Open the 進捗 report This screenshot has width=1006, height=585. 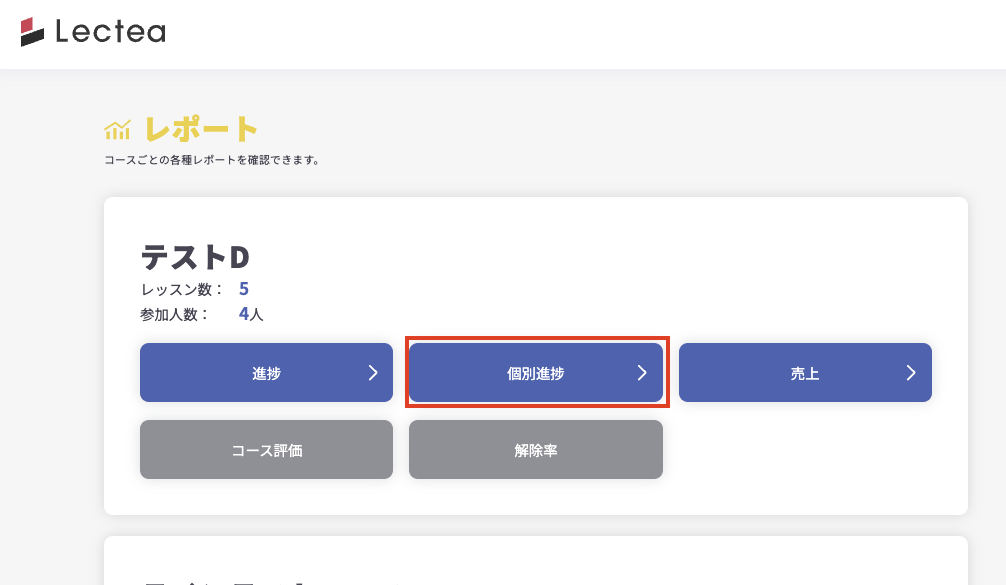[x=266, y=373]
